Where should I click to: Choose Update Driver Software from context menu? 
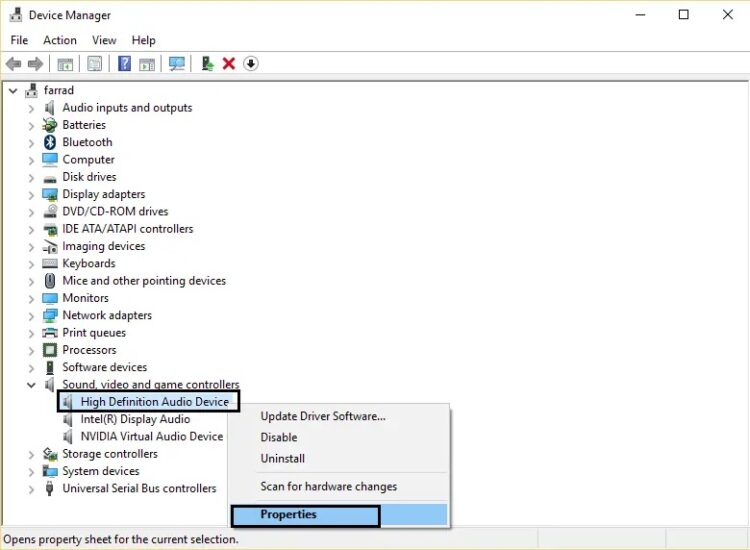[x=339, y=416]
